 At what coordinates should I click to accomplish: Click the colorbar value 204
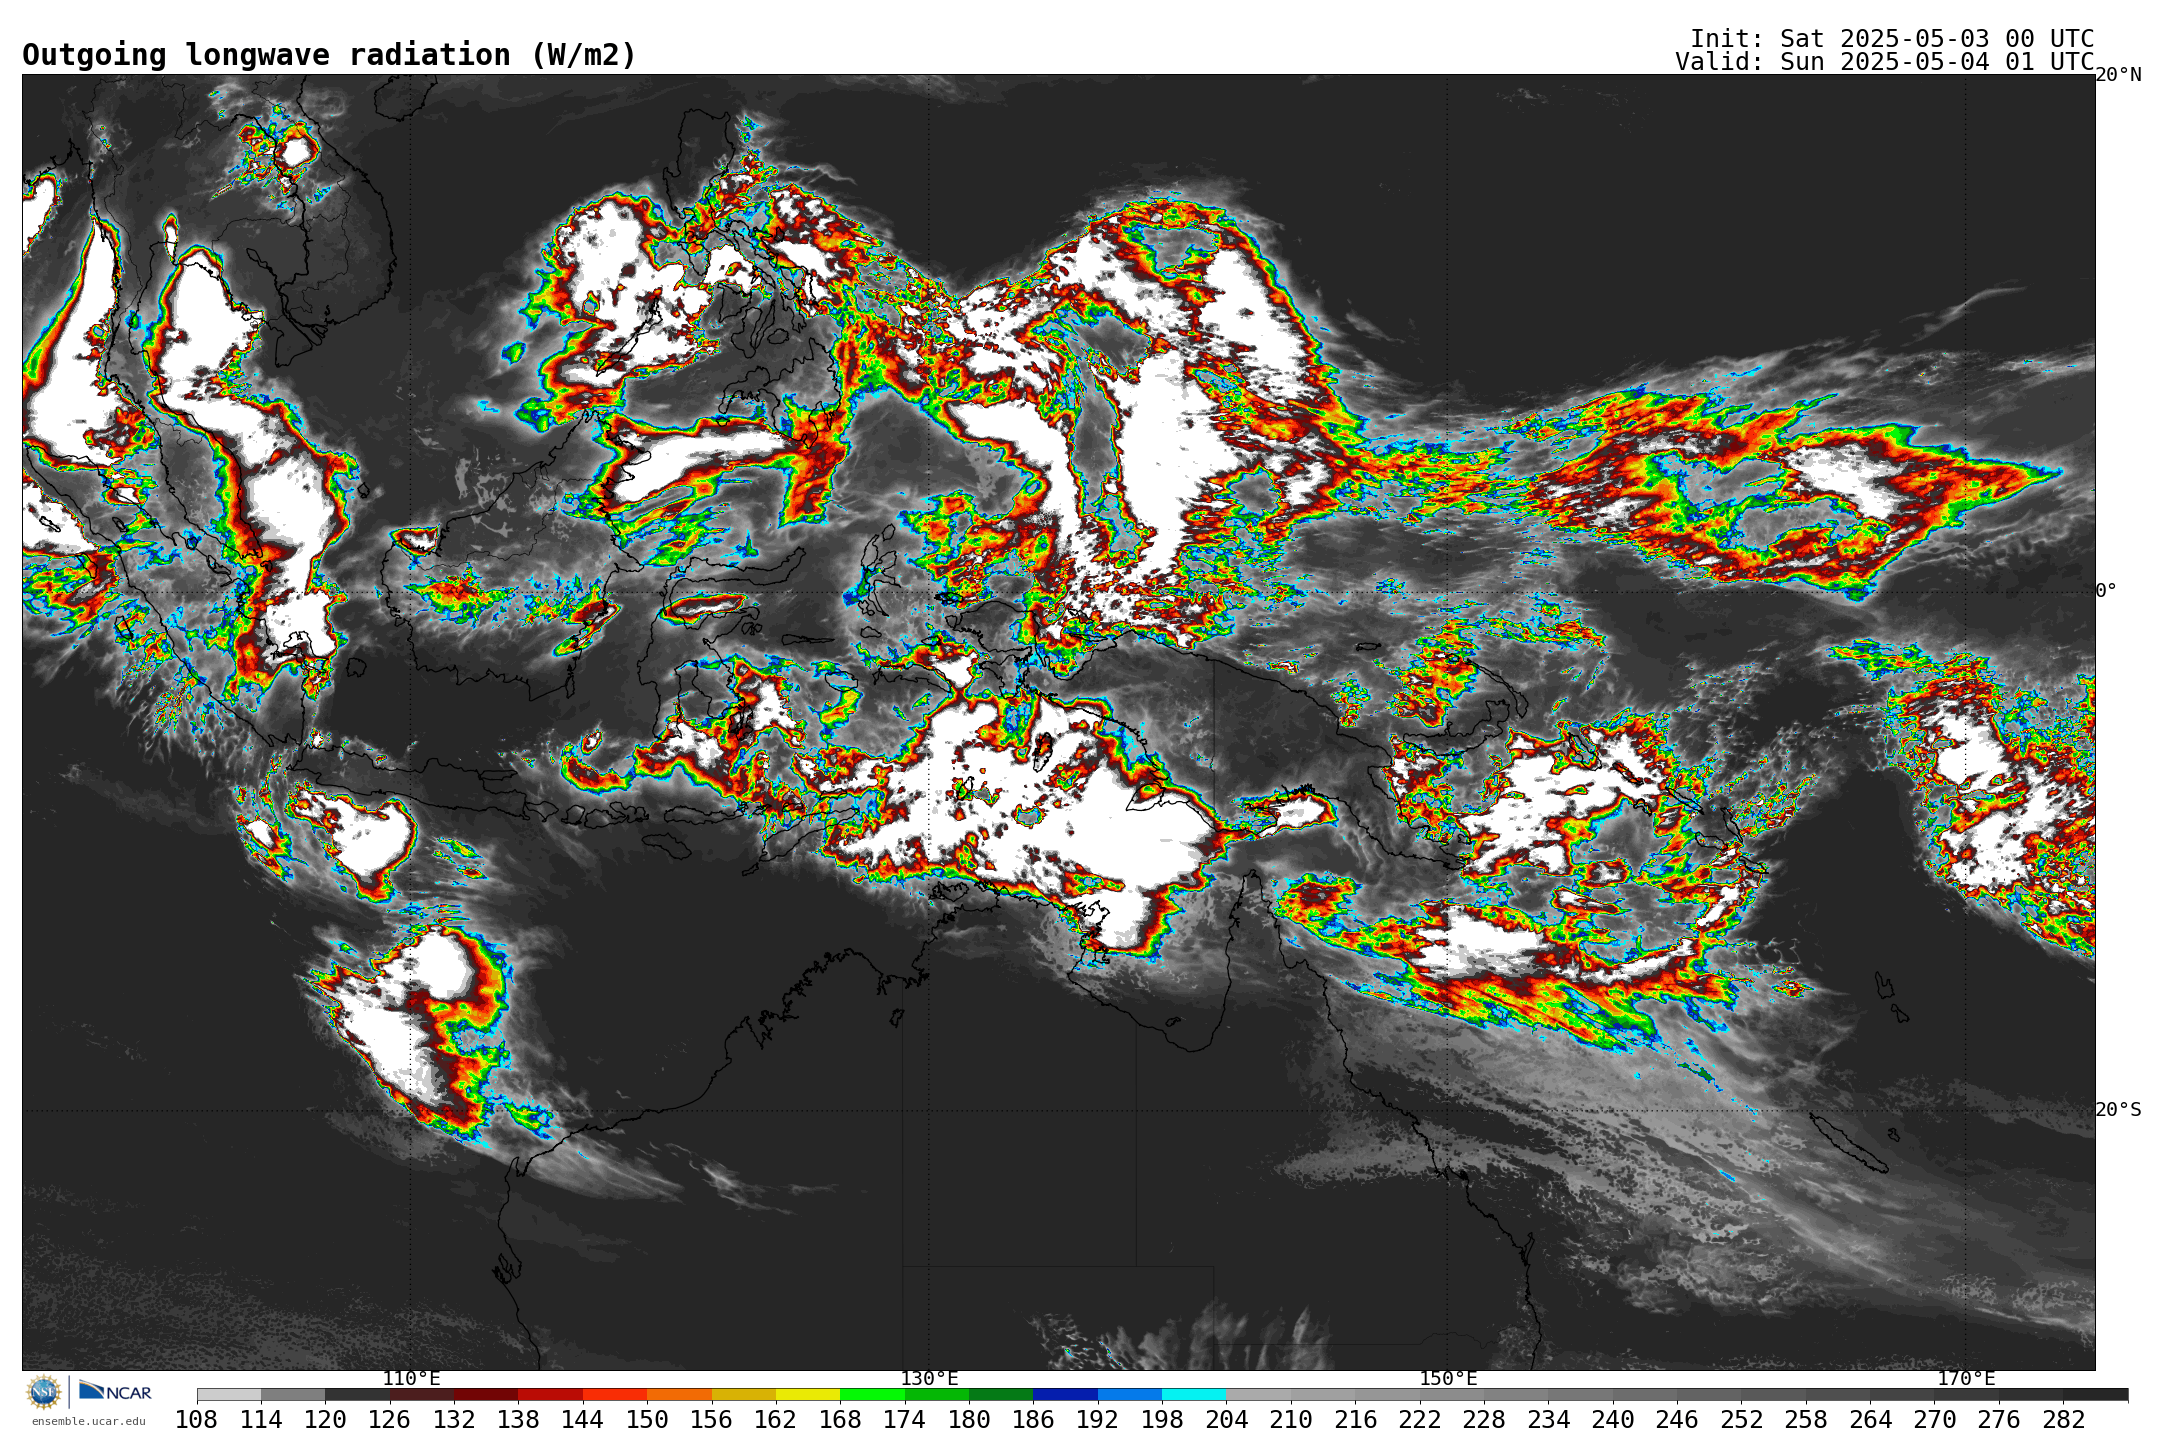(1226, 1420)
